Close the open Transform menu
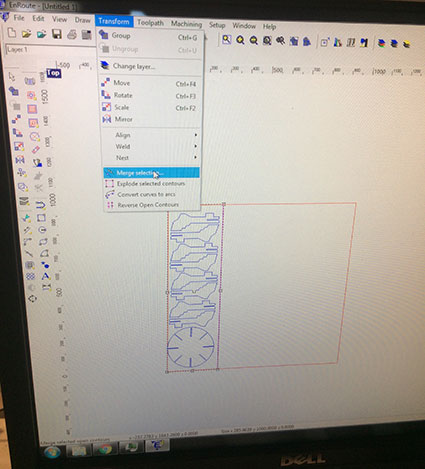 (114, 21)
